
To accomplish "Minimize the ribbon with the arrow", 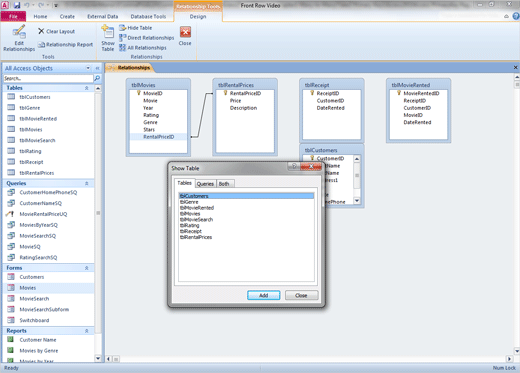I will (x=506, y=16).
